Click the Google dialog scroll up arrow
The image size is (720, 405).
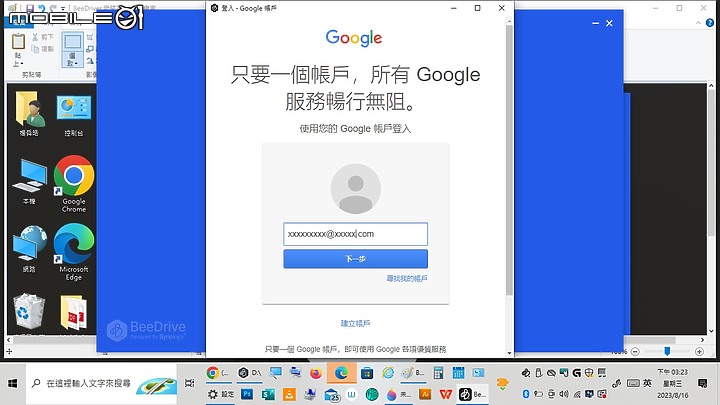point(509,21)
